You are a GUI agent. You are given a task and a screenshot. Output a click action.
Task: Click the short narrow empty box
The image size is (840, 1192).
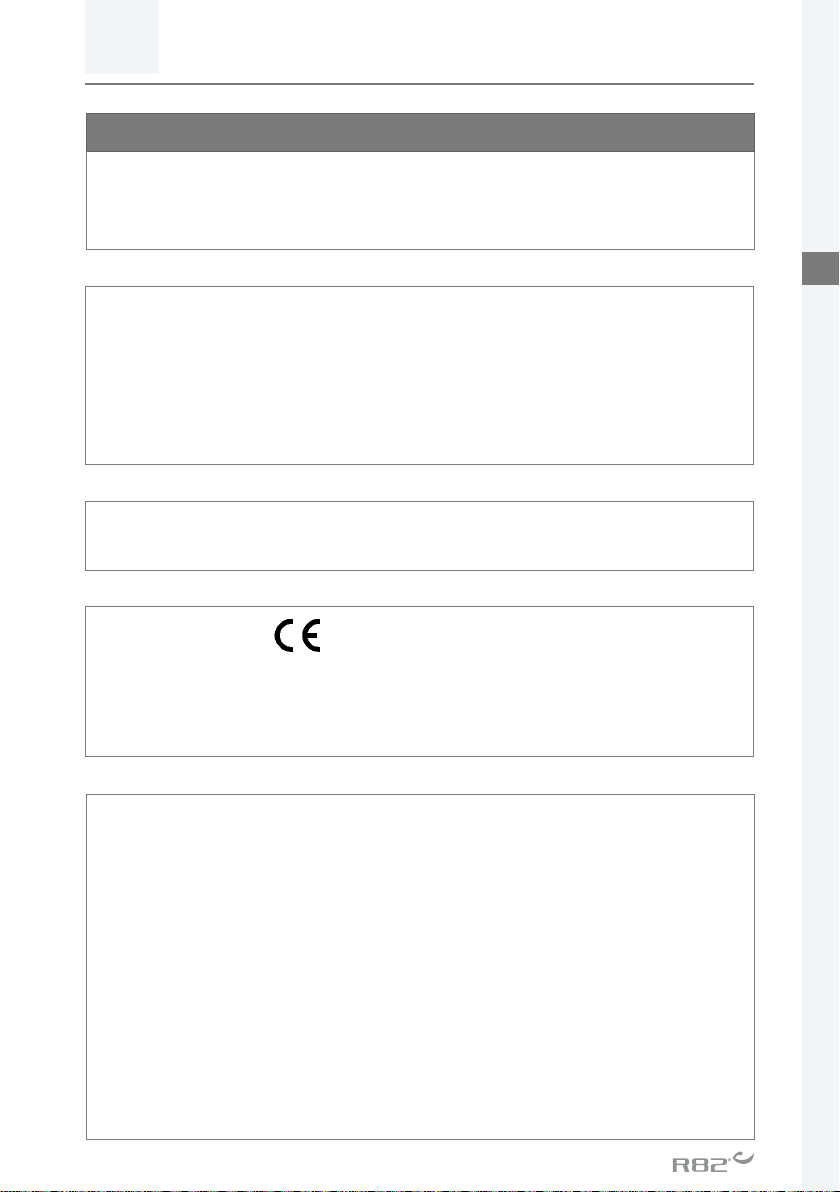(420, 536)
